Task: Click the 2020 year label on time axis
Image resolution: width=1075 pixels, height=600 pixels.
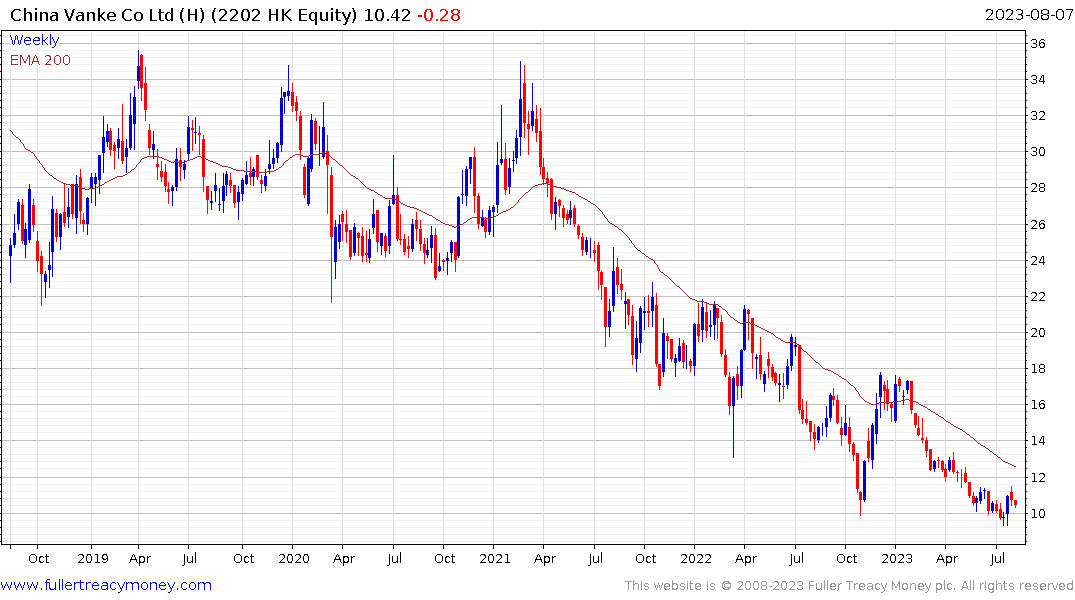Action: pyautogui.click(x=294, y=558)
